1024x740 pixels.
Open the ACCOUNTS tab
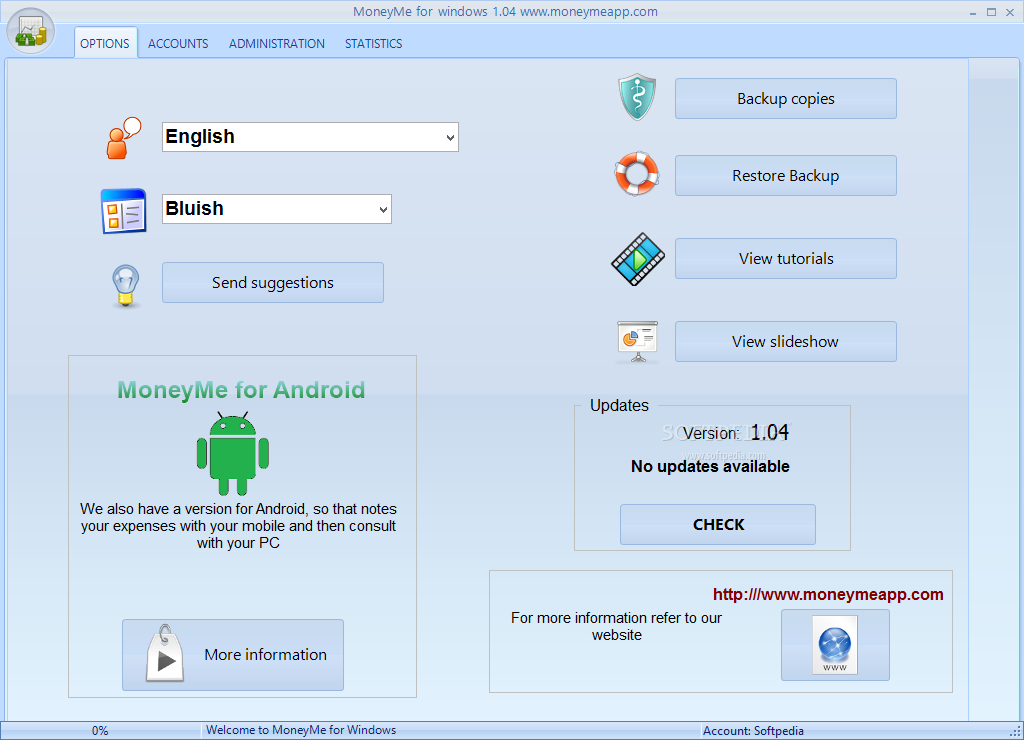(x=178, y=43)
